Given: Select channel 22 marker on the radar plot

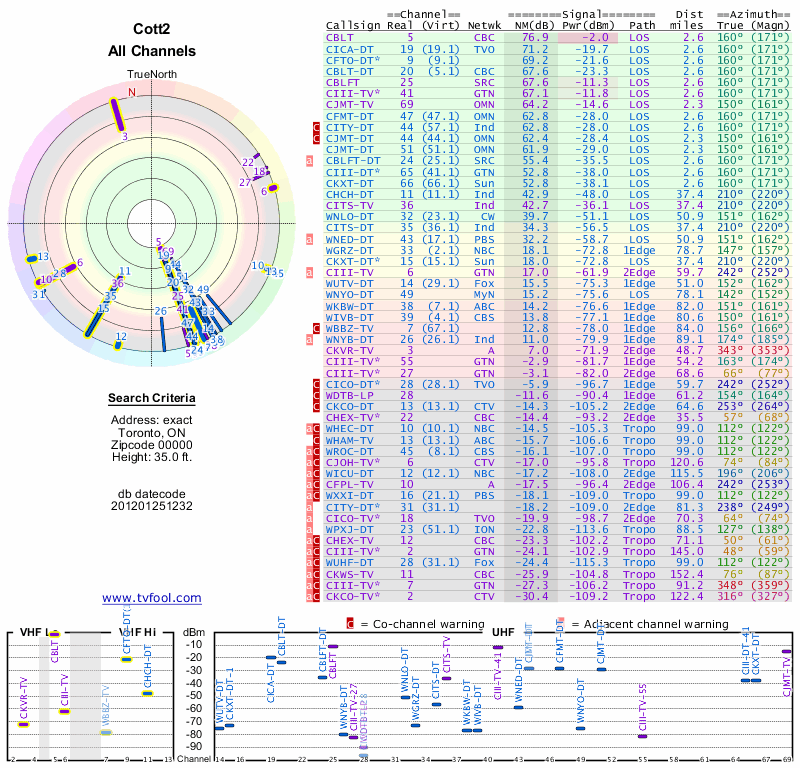Looking at the screenshot, I should (x=257, y=156).
